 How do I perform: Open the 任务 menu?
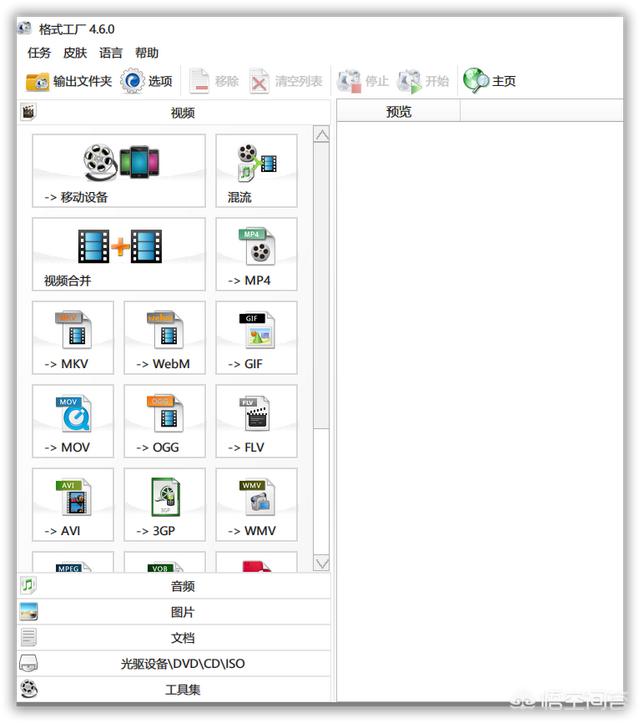[39, 53]
